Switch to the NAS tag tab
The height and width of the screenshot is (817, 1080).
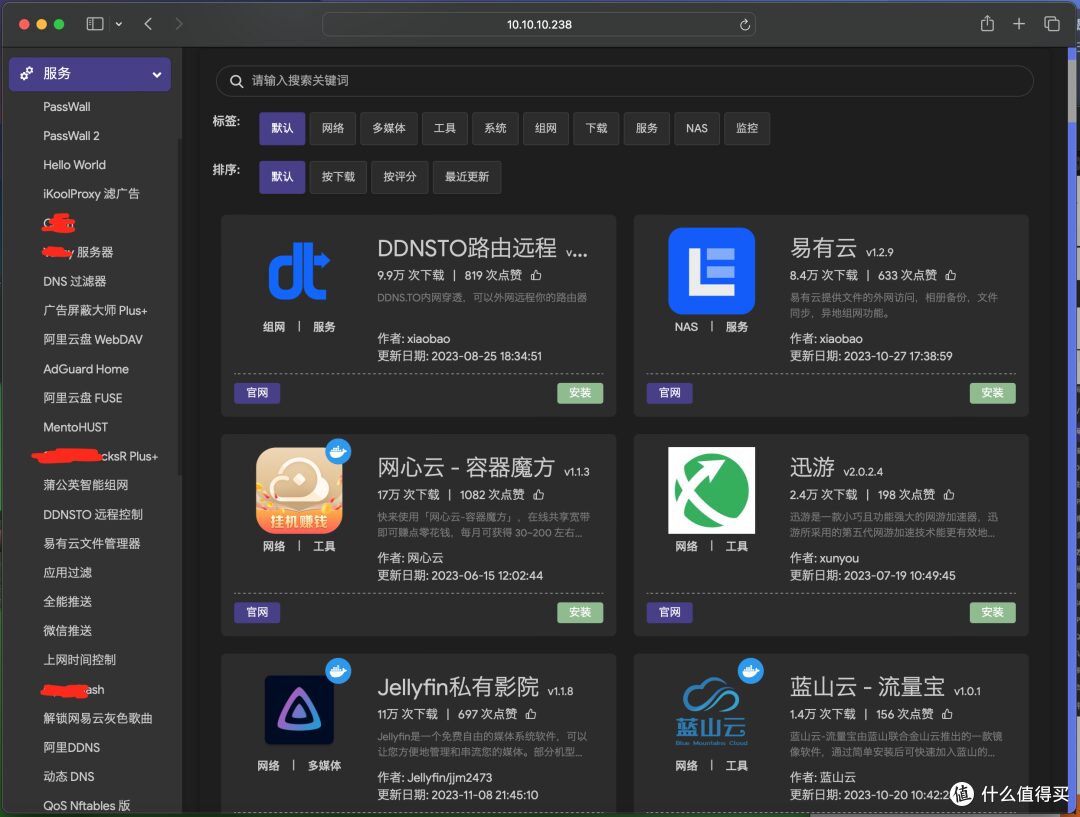coord(696,128)
